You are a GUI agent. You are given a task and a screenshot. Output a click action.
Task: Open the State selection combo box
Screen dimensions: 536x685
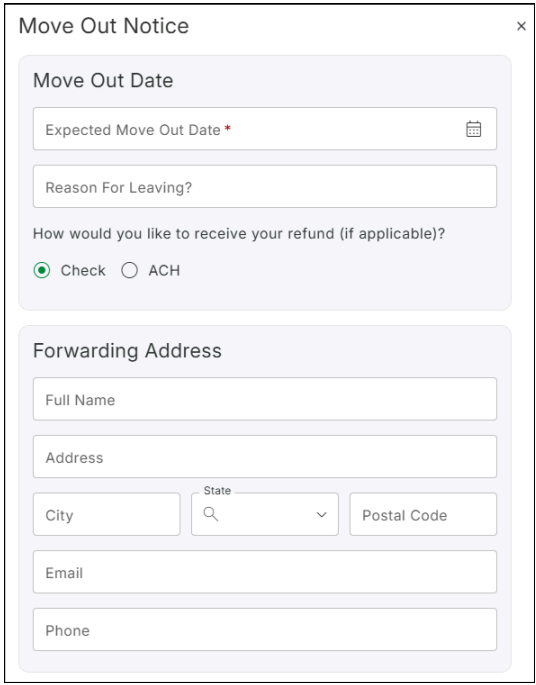point(265,514)
